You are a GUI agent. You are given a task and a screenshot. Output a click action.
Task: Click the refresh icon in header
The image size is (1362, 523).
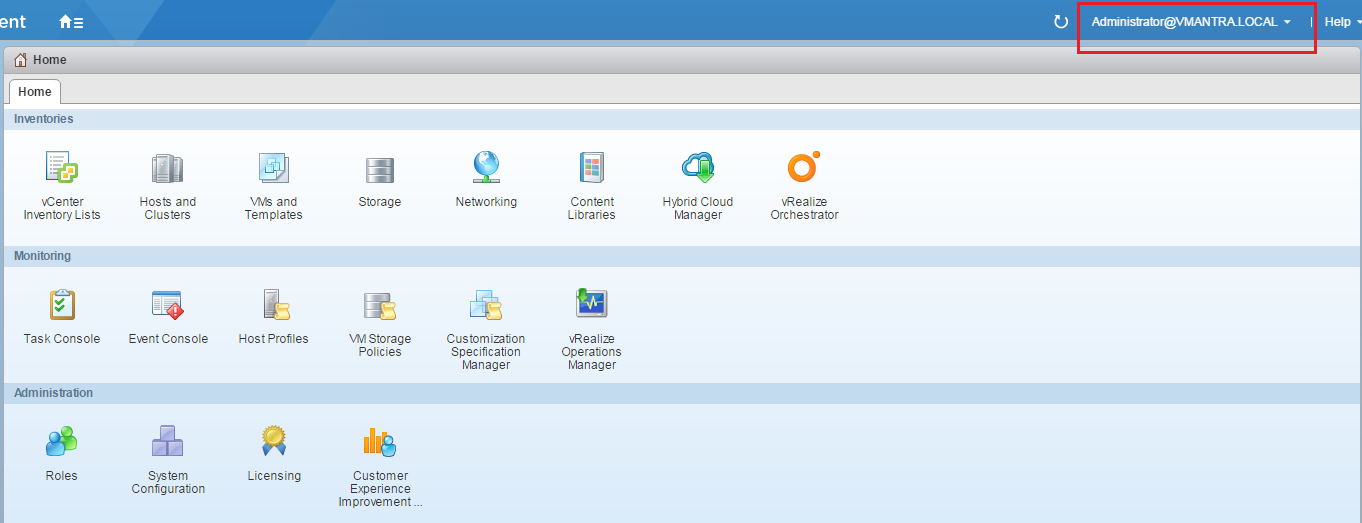point(1061,21)
